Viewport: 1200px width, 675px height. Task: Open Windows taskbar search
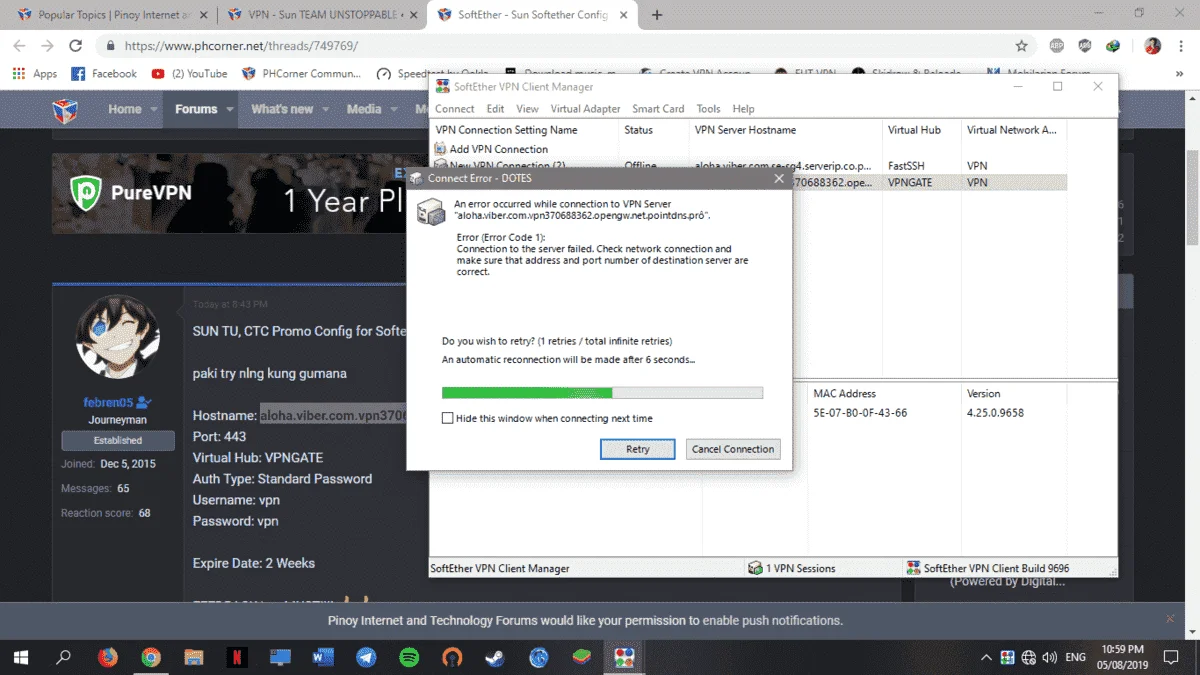click(64, 657)
